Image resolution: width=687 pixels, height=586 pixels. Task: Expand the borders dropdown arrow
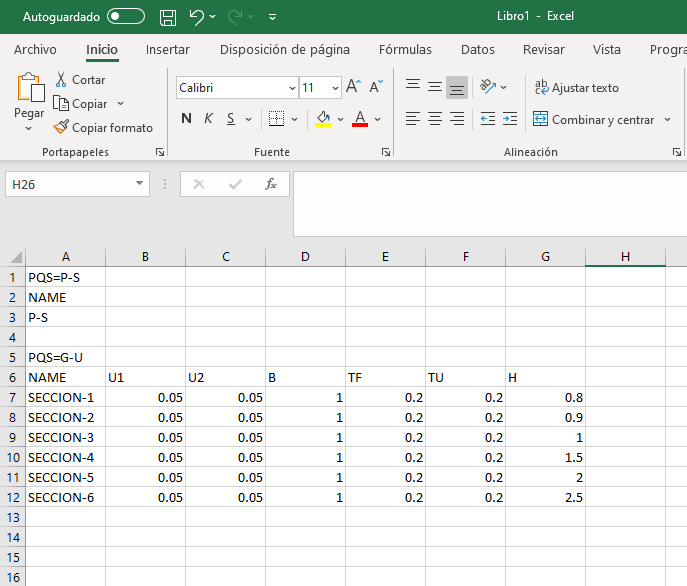coord(294,119)
